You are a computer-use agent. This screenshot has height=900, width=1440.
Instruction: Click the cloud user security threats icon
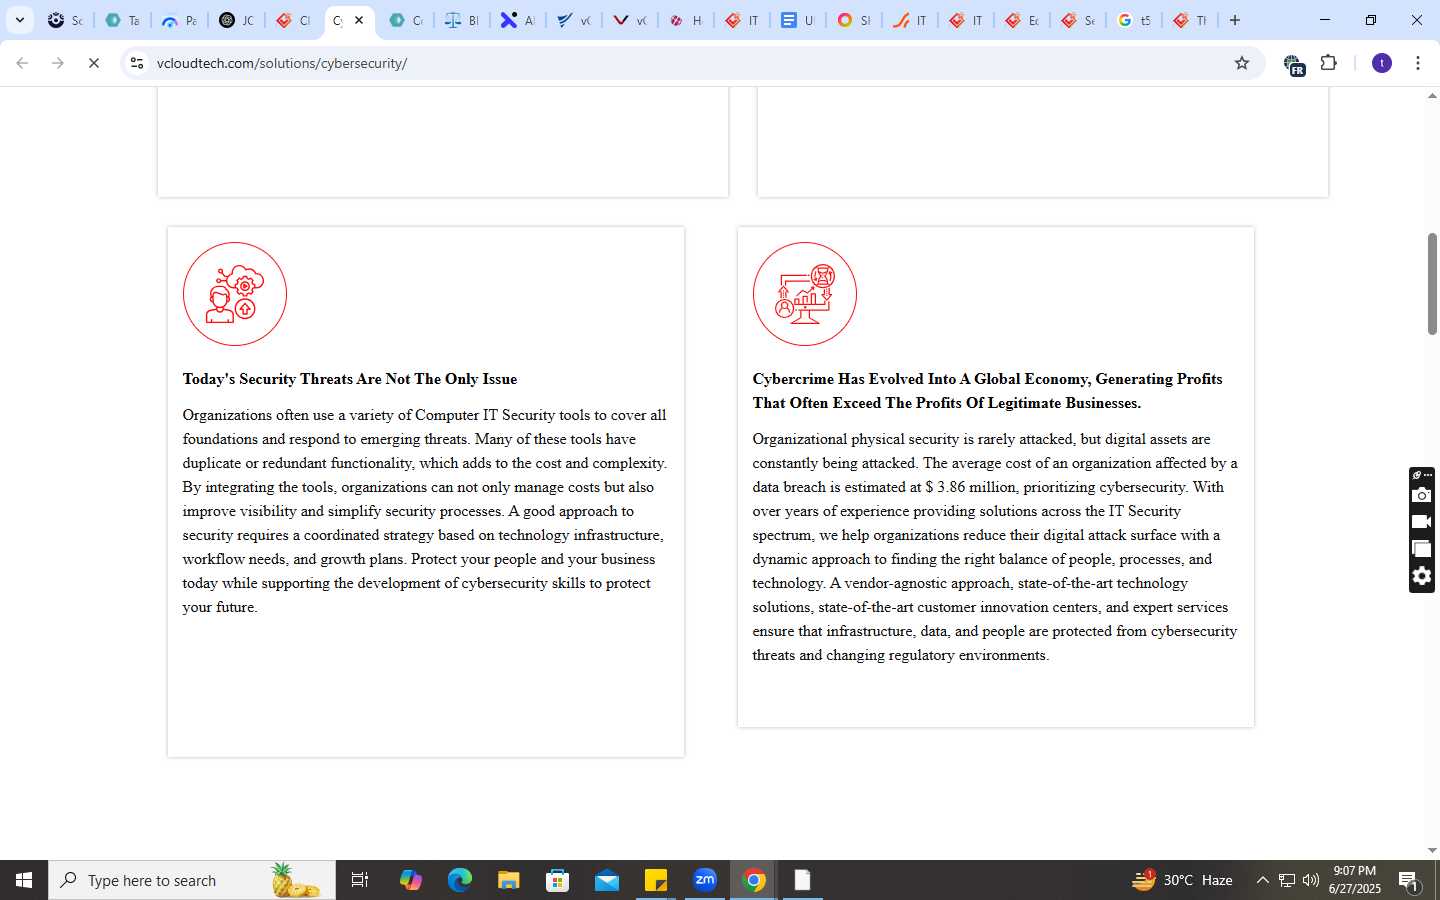tap(235, 294)
